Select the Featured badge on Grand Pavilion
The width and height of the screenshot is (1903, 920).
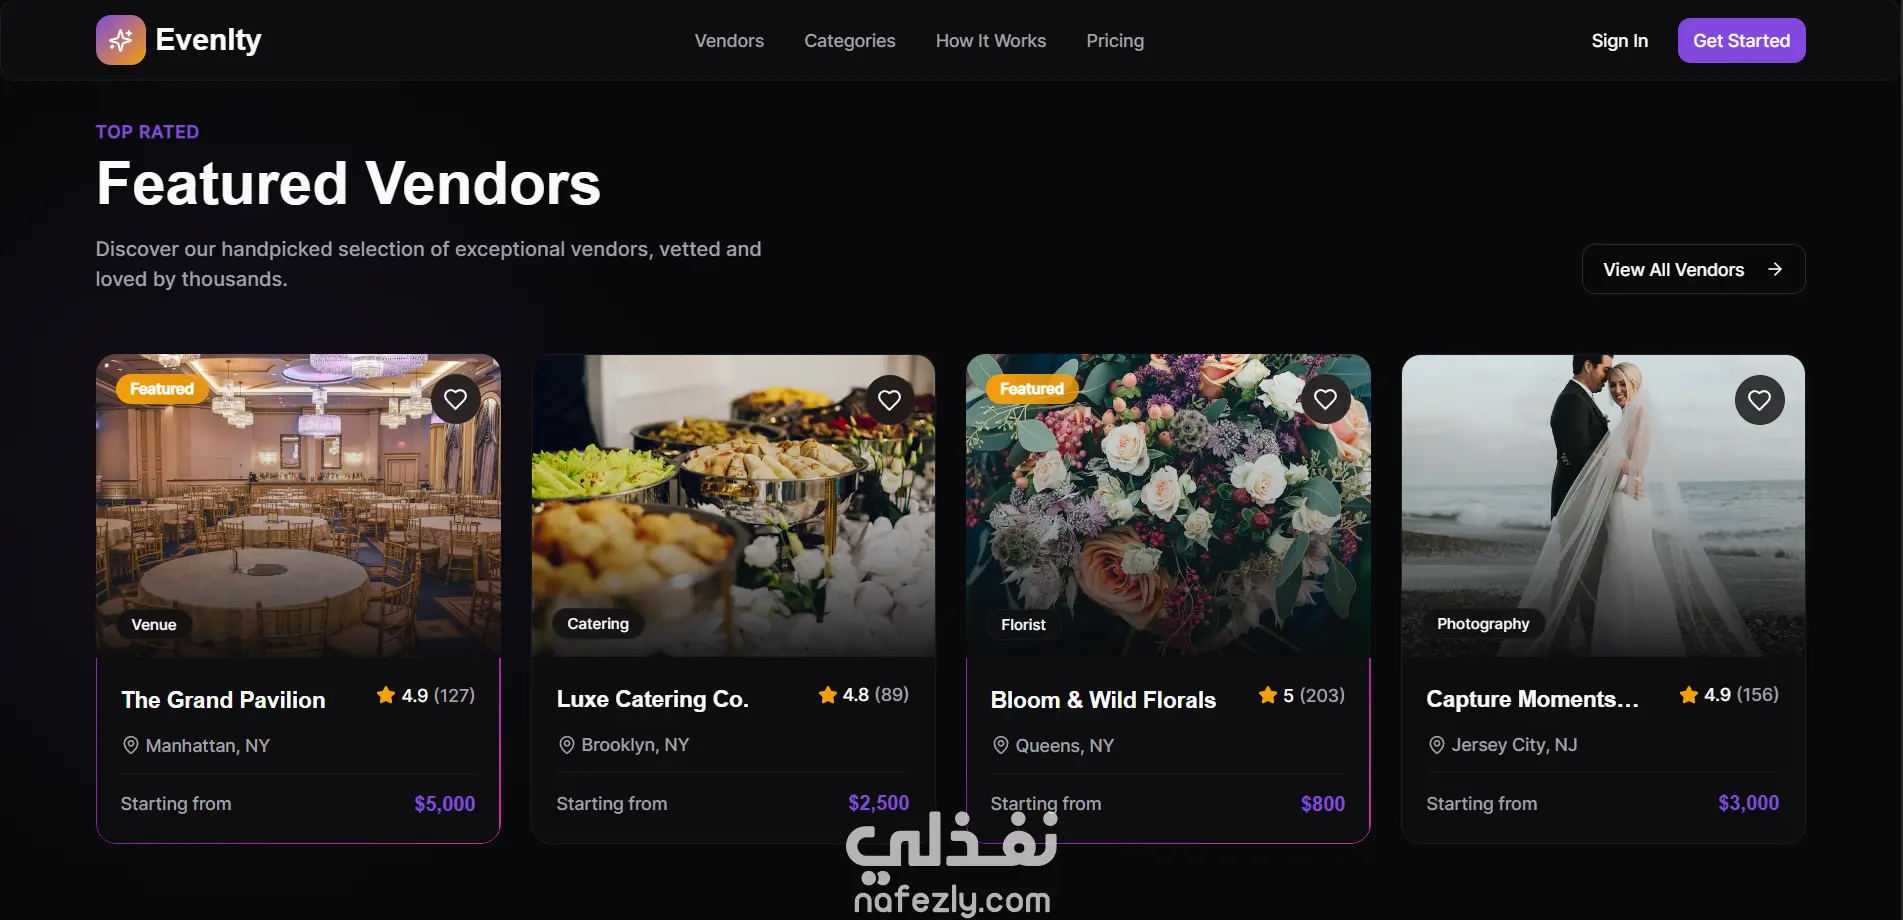pos(162,389)
